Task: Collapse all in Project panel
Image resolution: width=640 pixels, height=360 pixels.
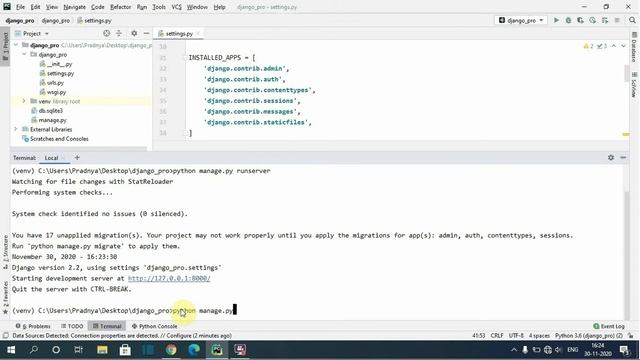Action: [119, 33]
